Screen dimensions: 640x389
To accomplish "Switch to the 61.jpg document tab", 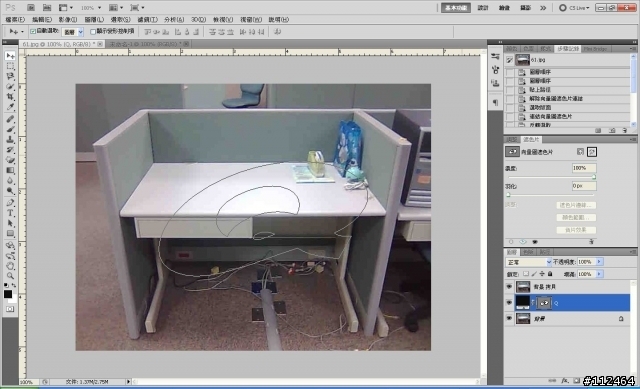I will pyautogui.click(x=61, y=44).
